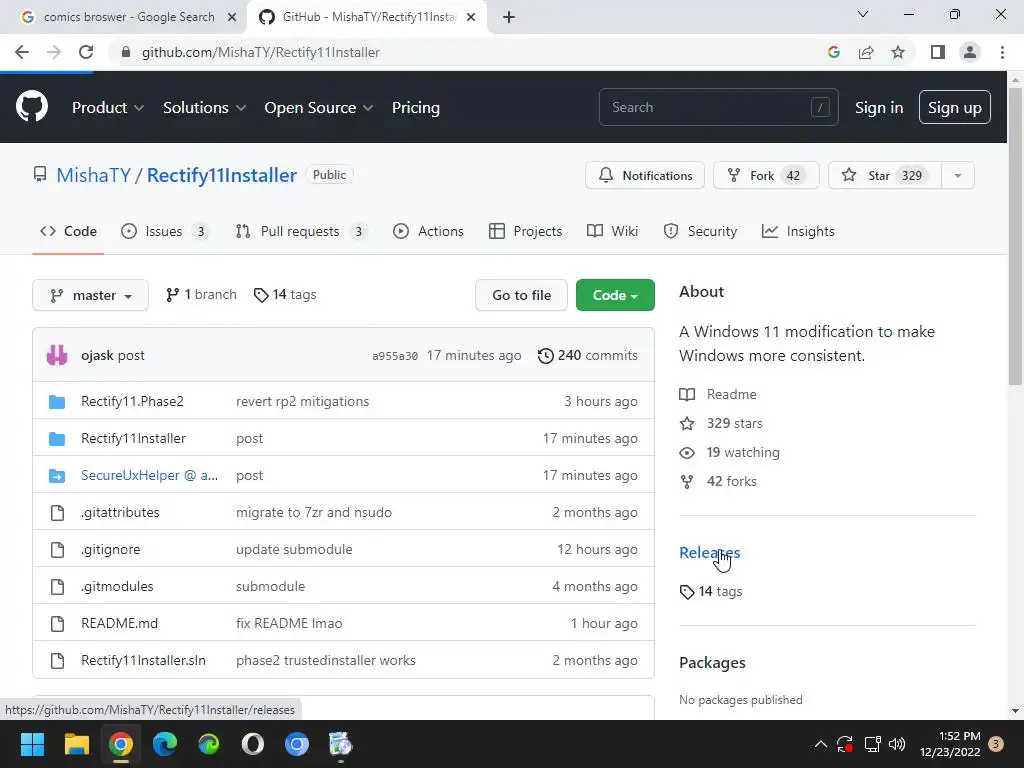Open the Rectify11Installer.sln file
Screen dimensions: 1024x768
[x=143, y=660]
